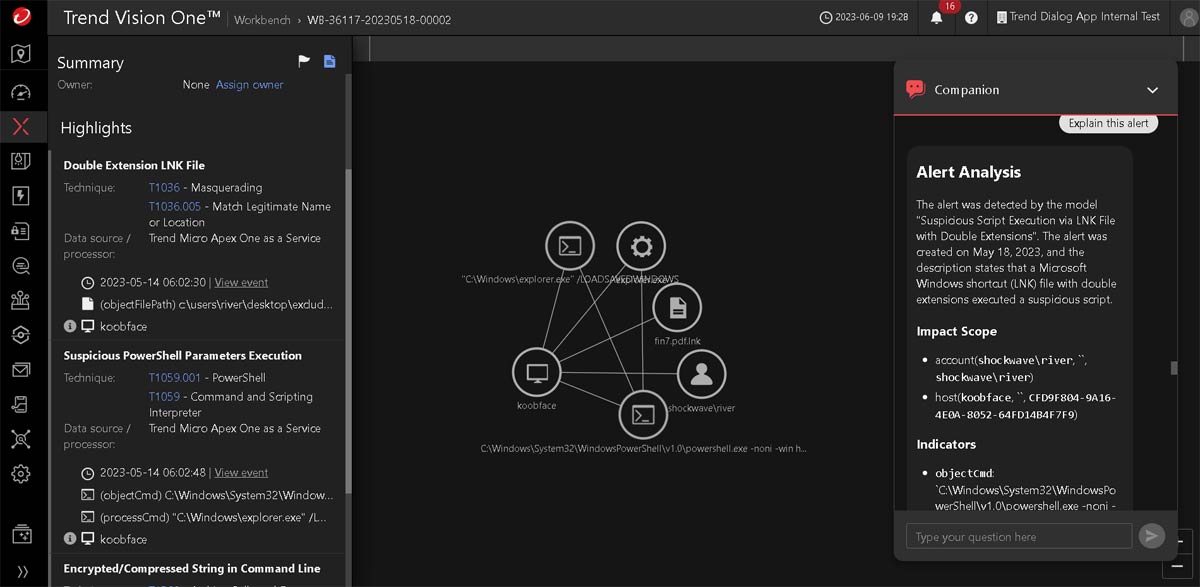Screen dimensions: 1200x587
Task: Collapse the Companion panel chevron
Action: 1152,90
